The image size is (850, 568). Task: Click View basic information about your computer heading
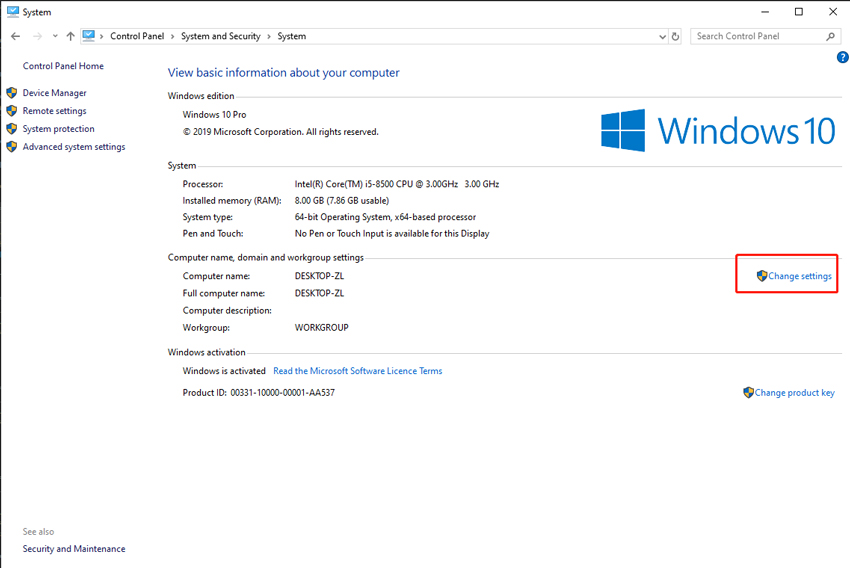tap(284, 73)
